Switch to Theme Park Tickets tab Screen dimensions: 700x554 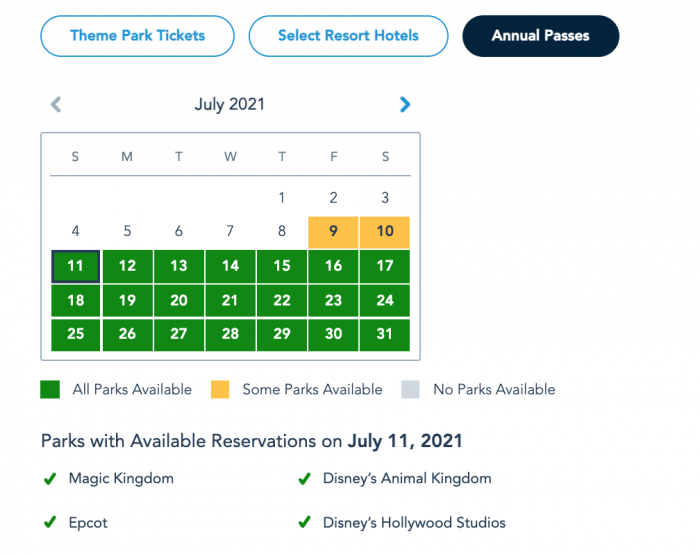pos(137,36)
